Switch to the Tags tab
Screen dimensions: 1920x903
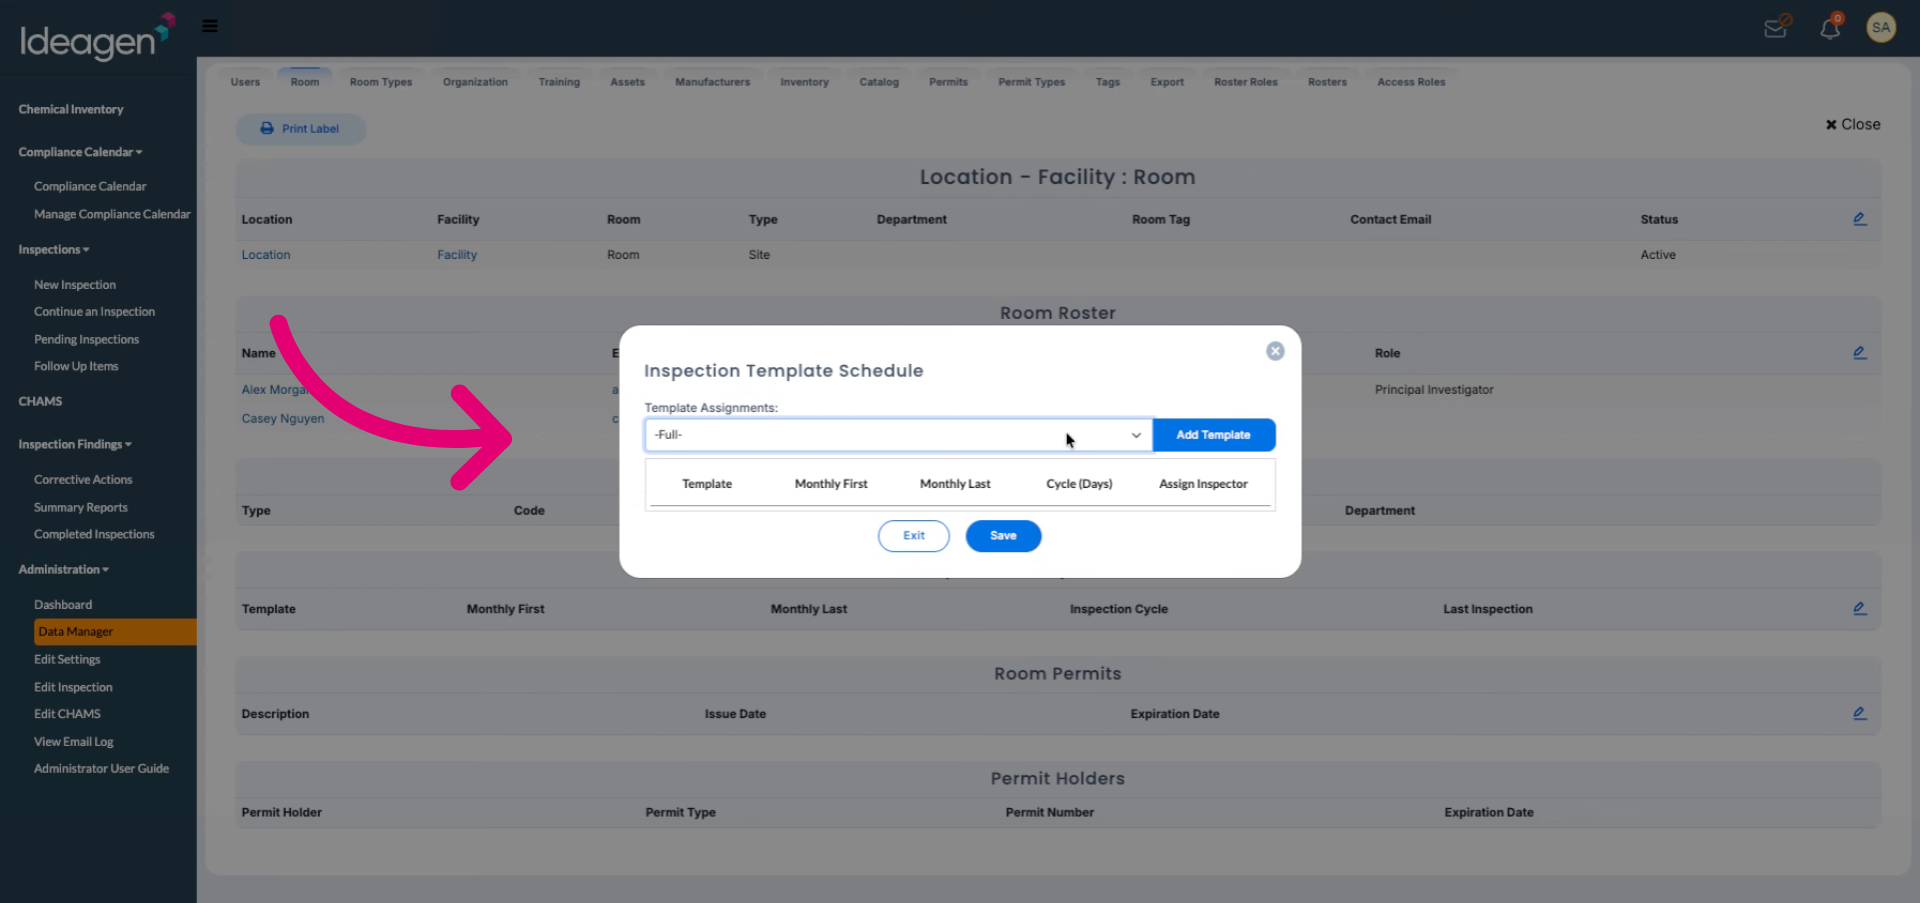pos(1107,82)
